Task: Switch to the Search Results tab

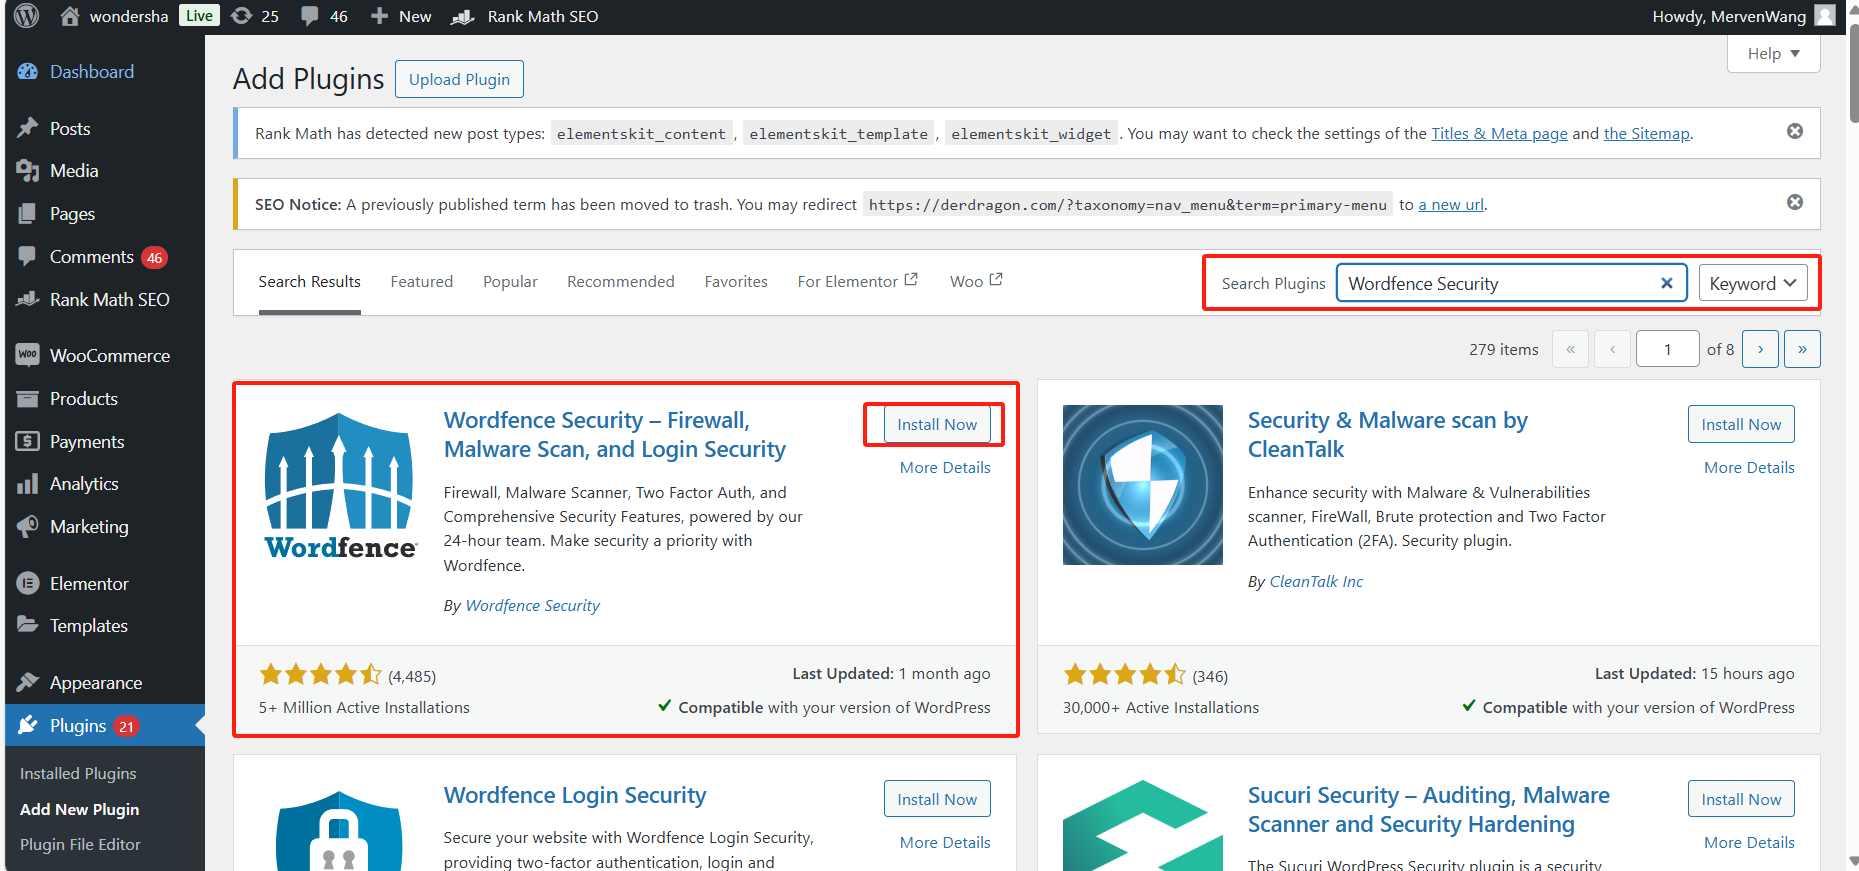Action: pos(310,282)
